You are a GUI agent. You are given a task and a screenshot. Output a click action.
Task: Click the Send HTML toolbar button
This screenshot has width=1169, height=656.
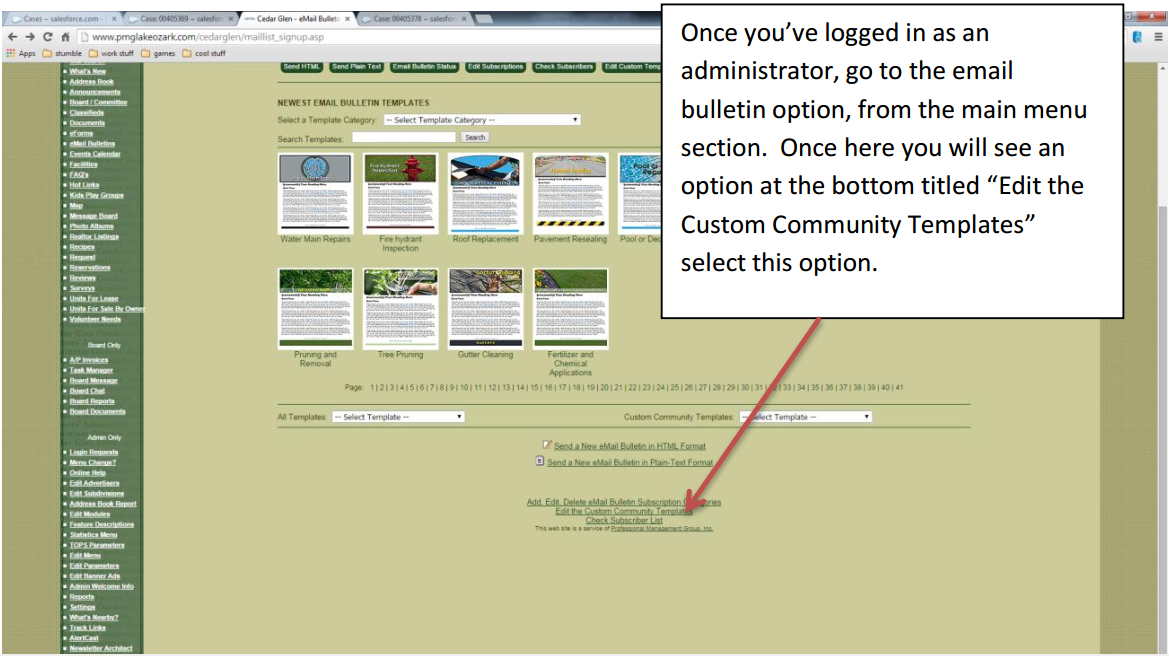[x=301, y=67]
